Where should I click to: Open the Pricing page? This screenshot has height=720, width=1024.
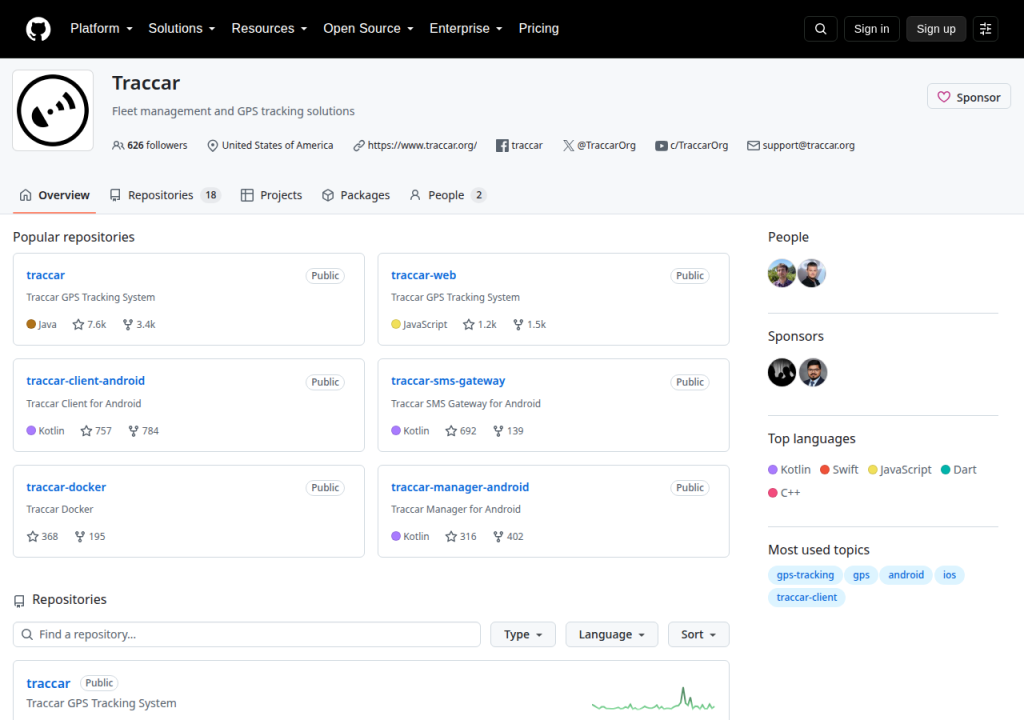pos(539,29)
